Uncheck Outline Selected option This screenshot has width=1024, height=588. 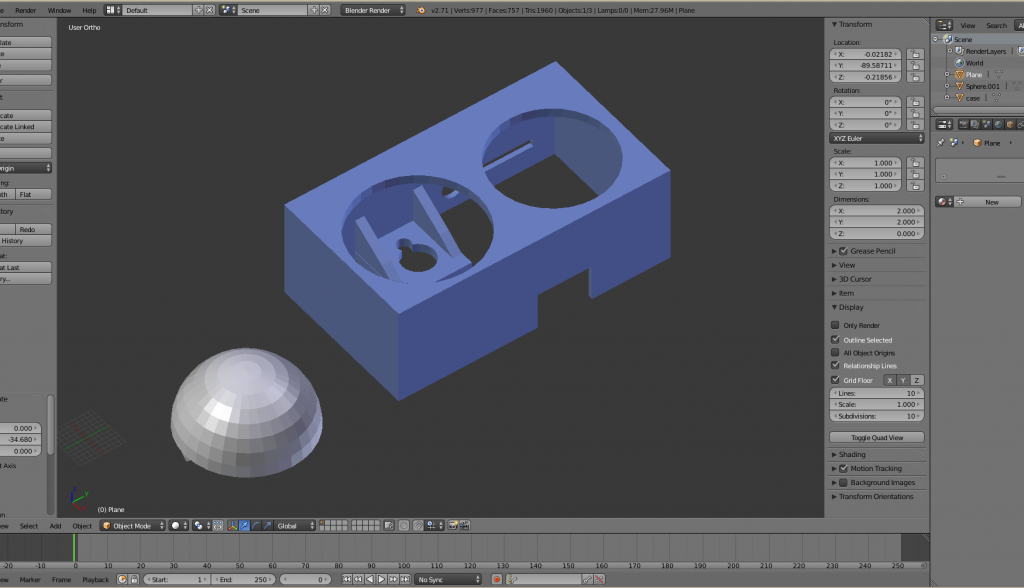(x=835, y=340)
